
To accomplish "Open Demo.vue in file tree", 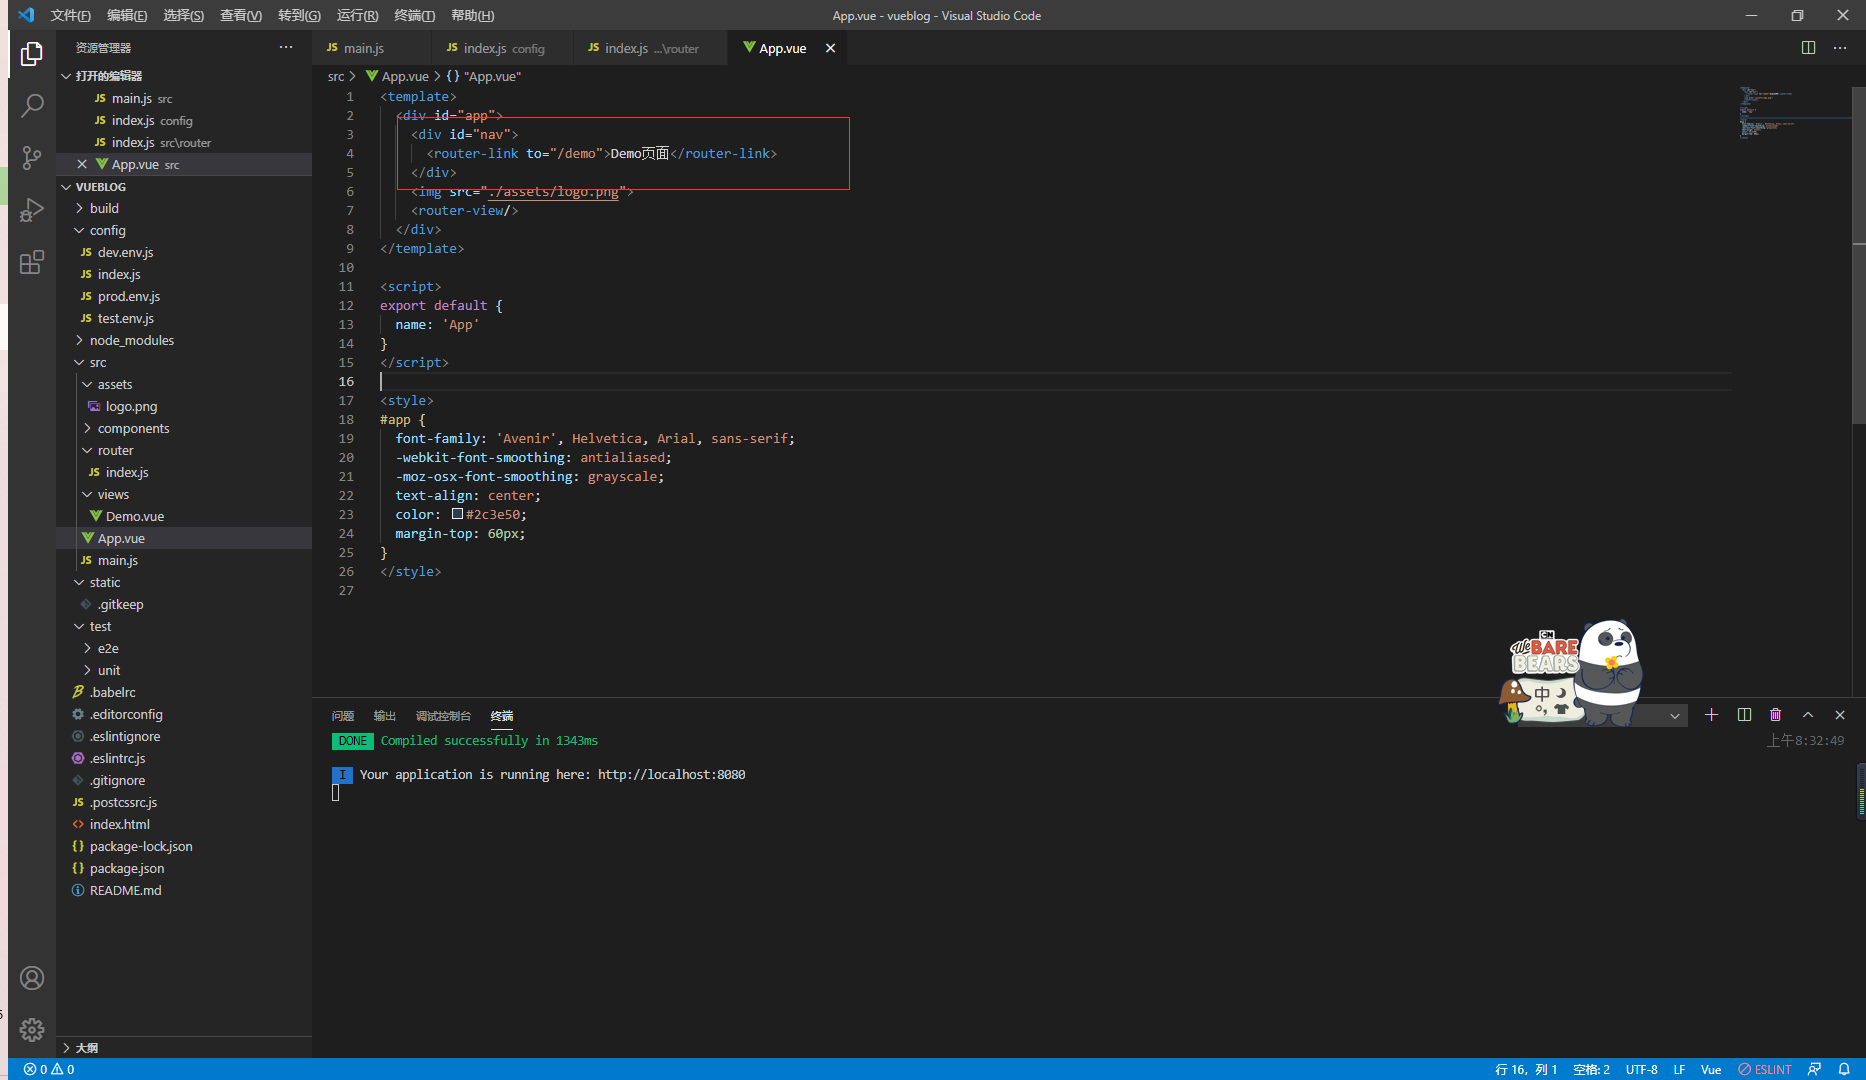I will click(185, 516).
